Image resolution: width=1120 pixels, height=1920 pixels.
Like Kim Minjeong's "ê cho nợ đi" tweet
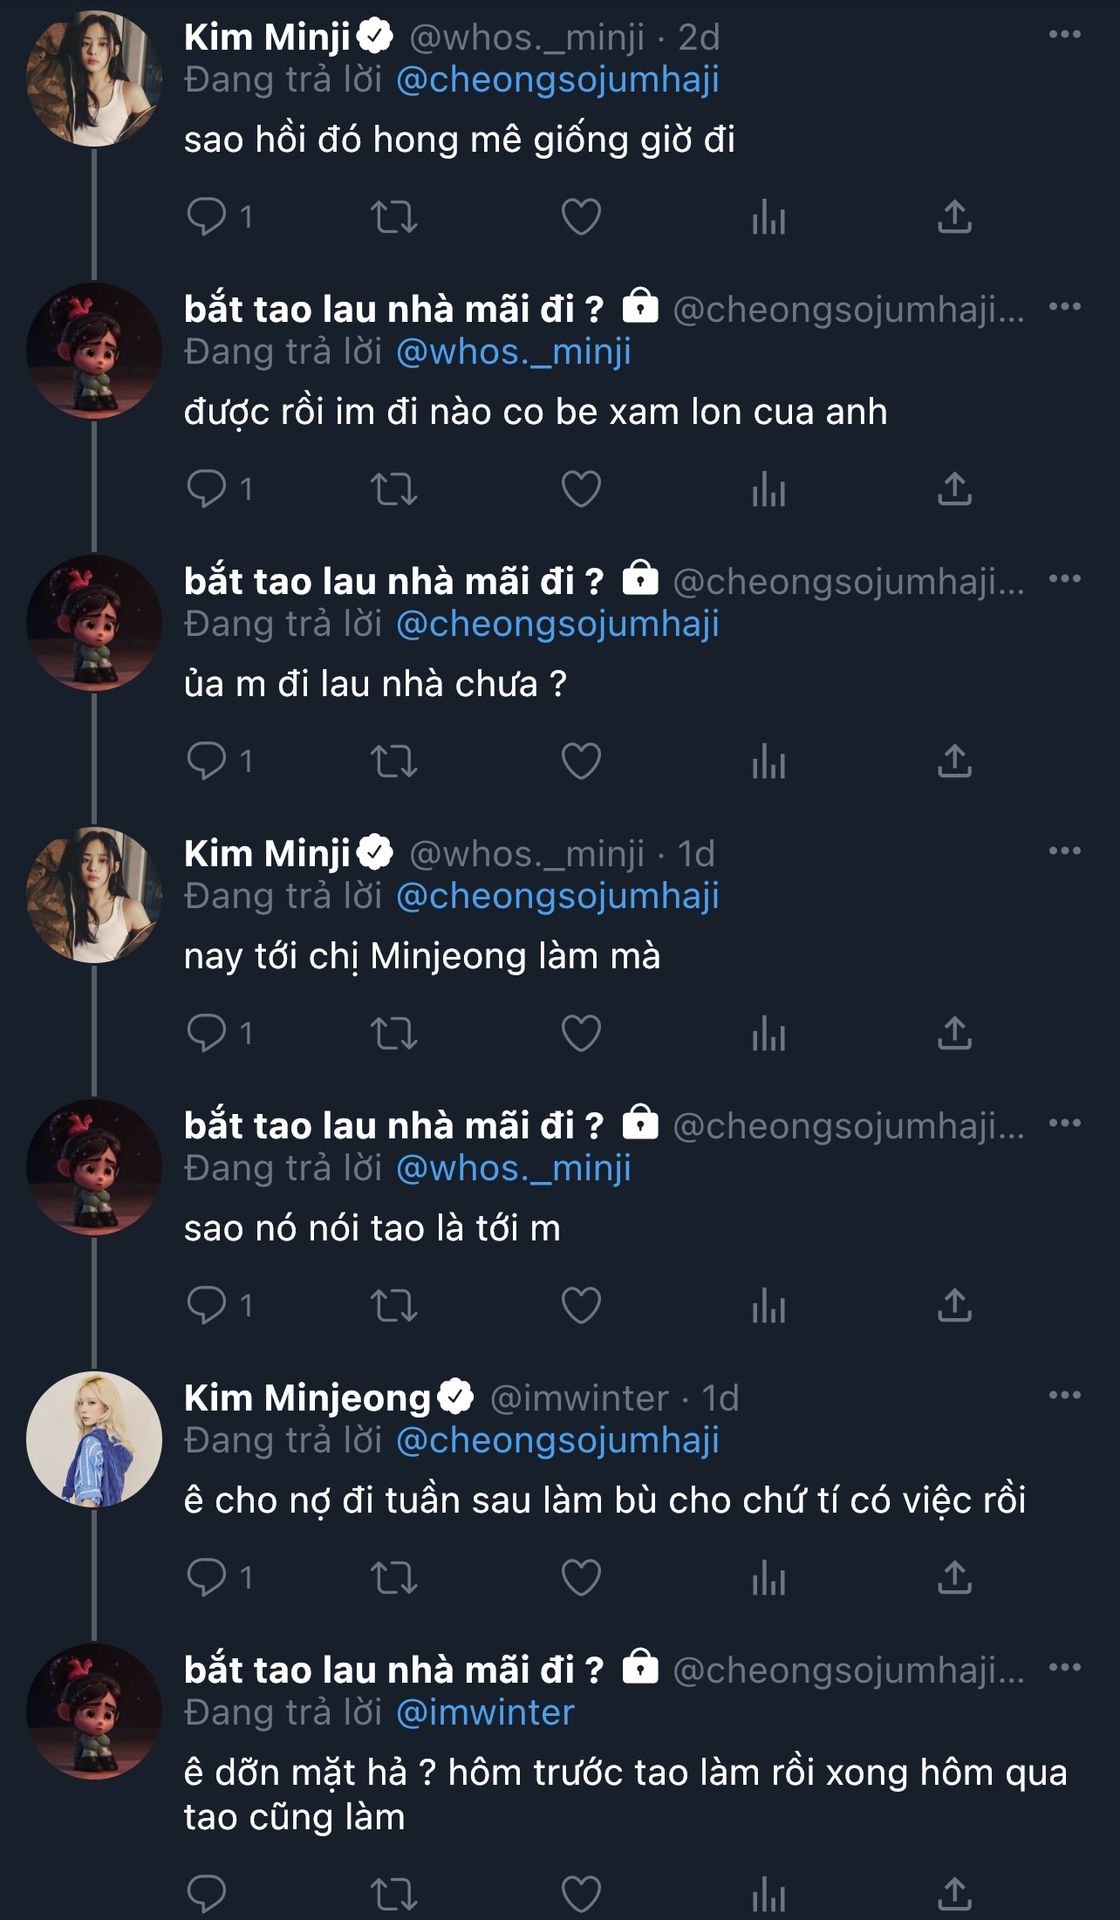pyautogui.click(x=580, y=1577)
